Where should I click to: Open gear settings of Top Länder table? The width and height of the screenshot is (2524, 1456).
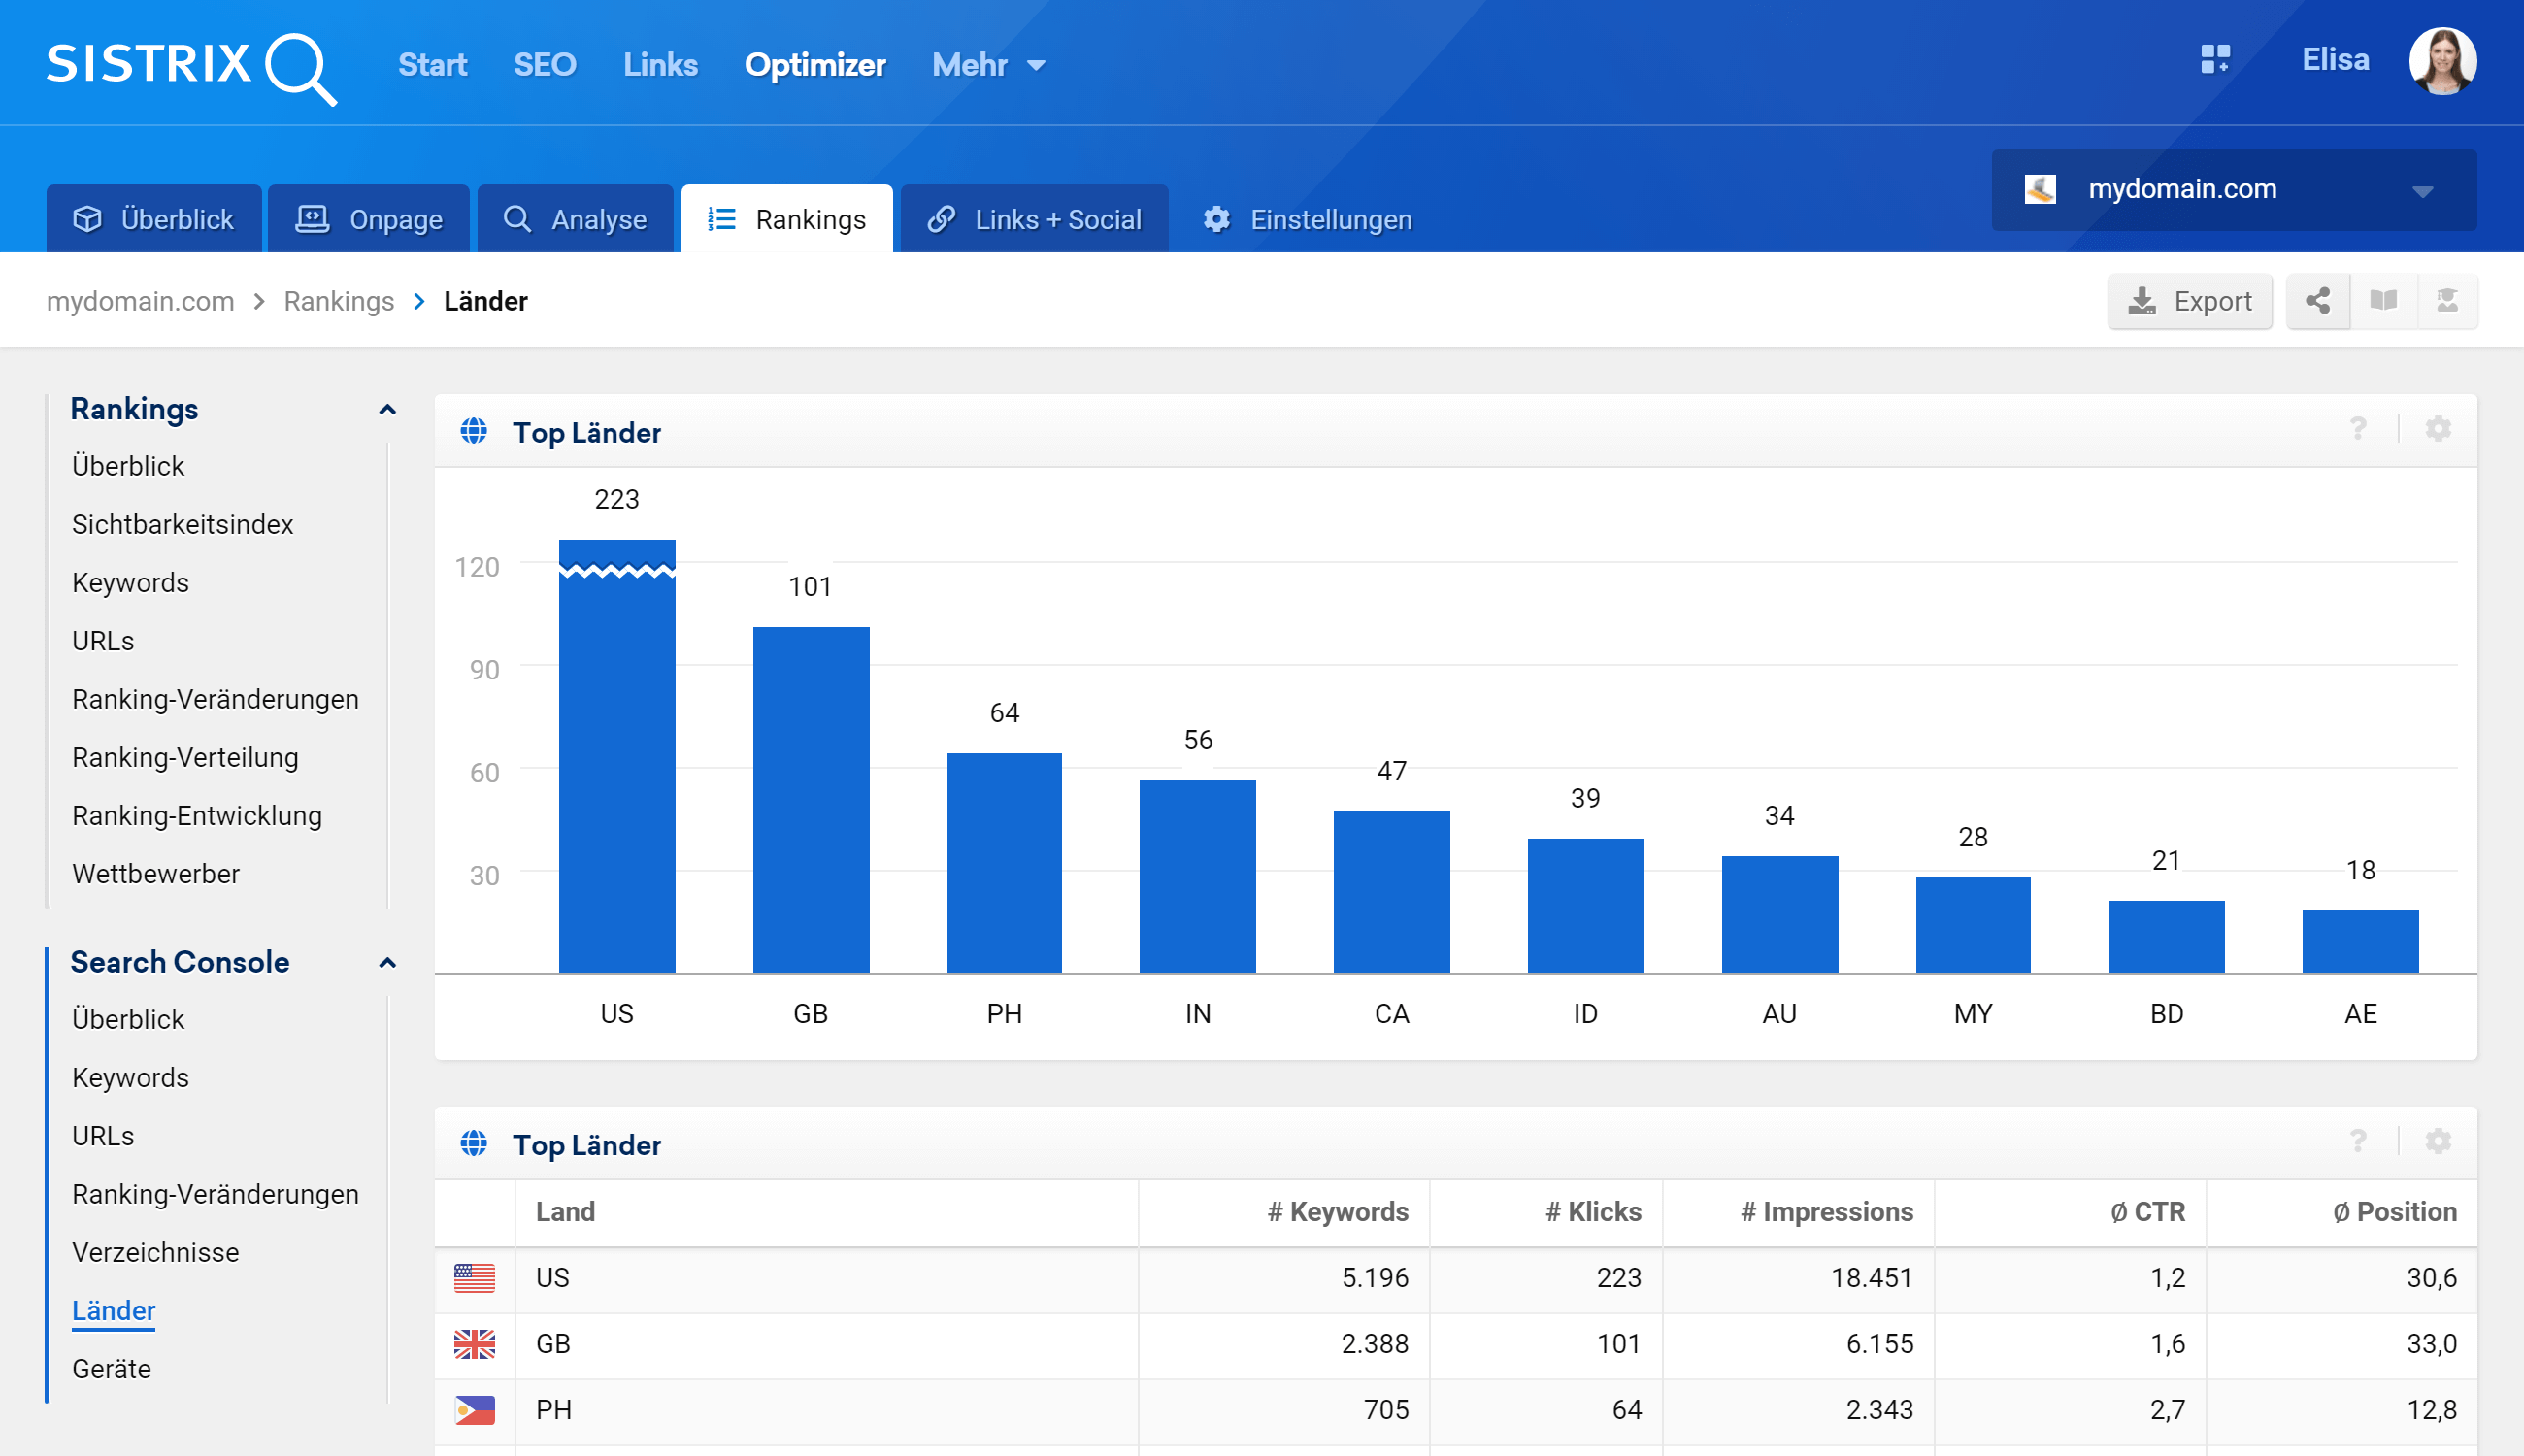2438,1142
